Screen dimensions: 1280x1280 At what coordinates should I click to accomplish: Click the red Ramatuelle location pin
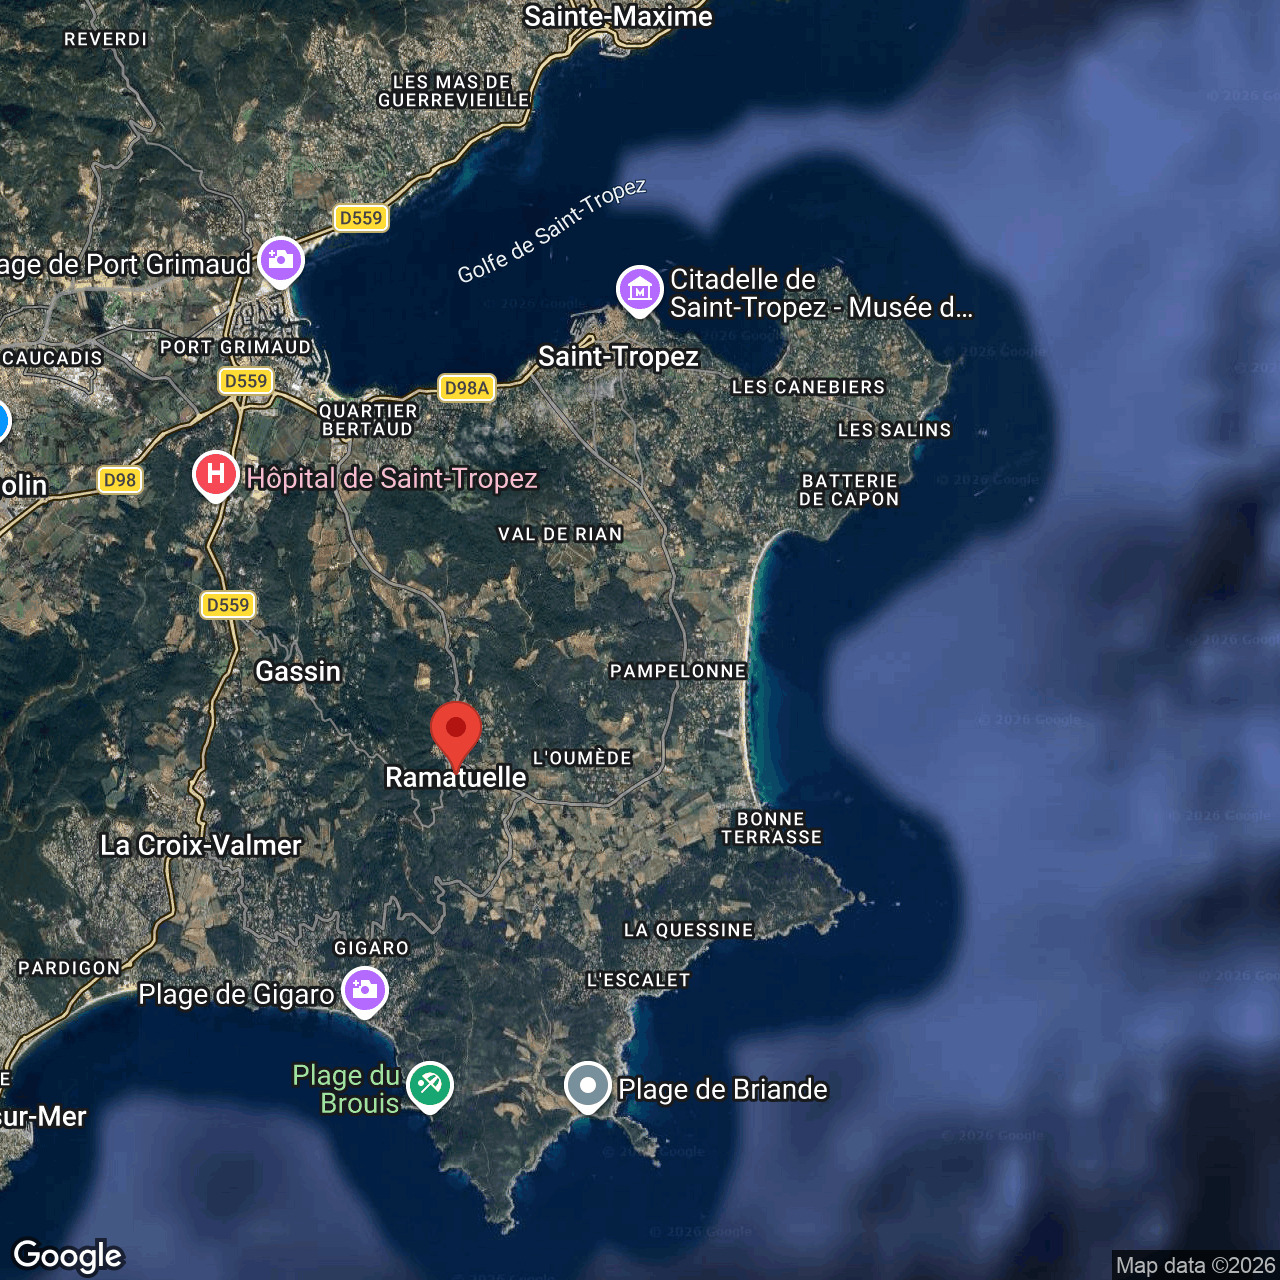[x=456, y=735]
